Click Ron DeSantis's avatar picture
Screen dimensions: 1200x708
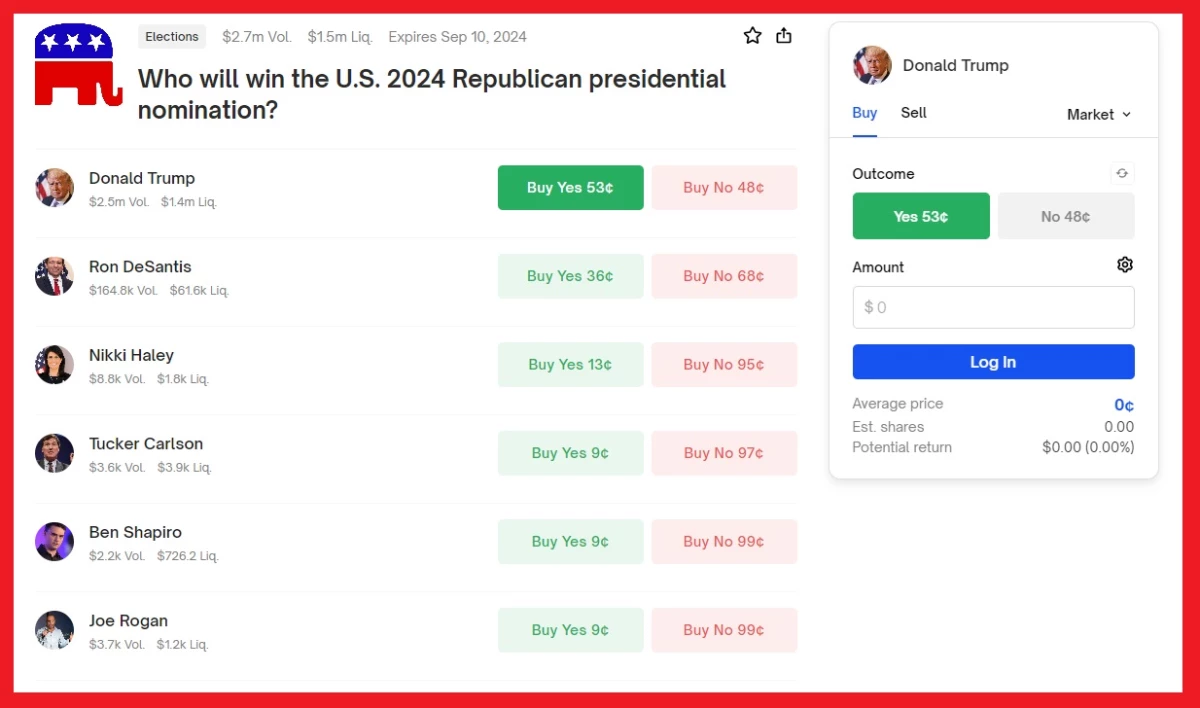54,276
